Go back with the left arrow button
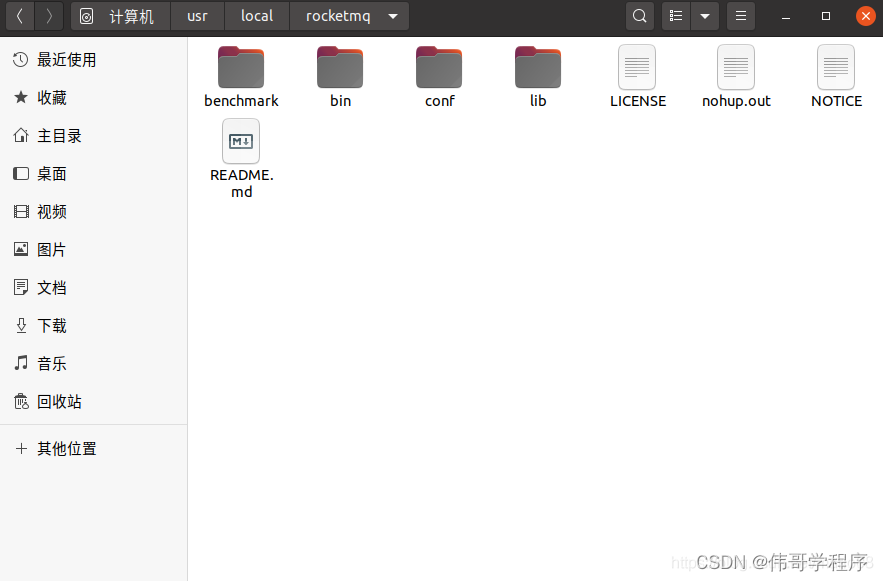 (x=20, y=16)
